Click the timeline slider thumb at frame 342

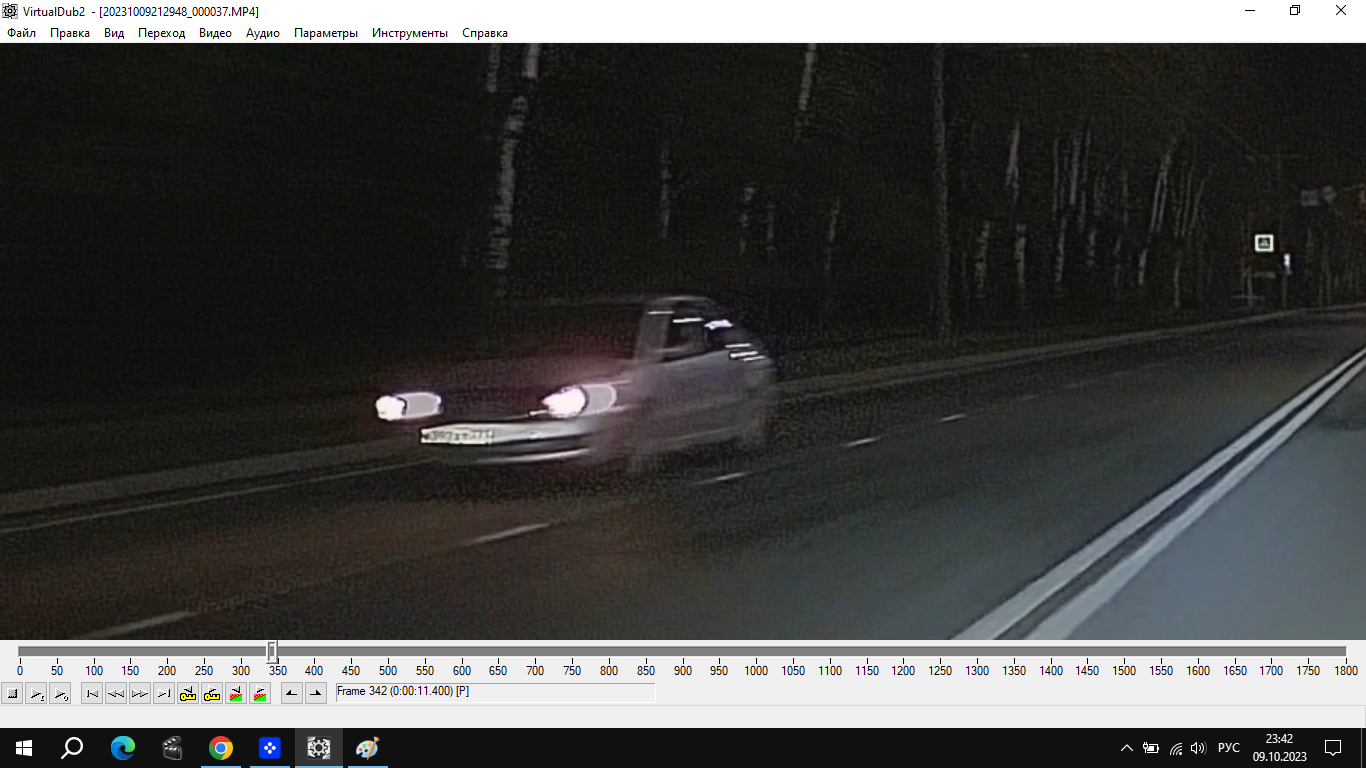(272, 652)
